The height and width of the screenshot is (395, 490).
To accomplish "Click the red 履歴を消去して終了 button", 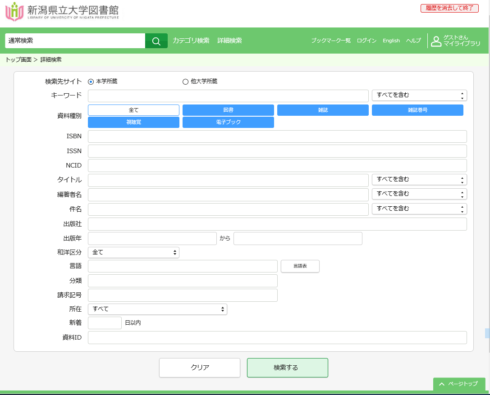I will click(449, 8).
